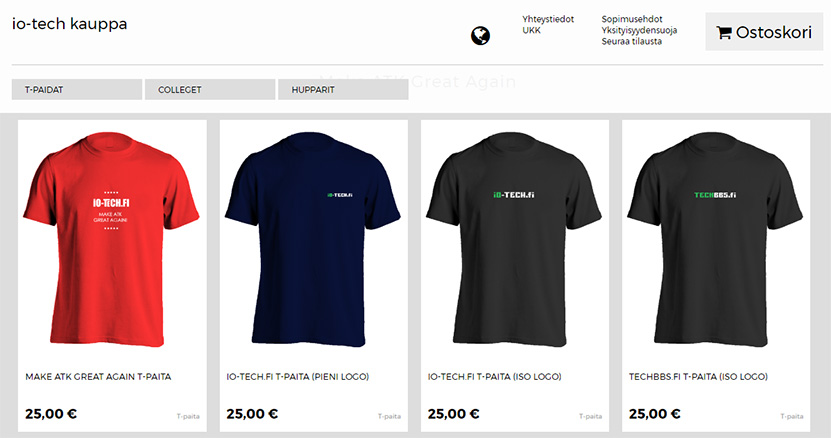Open the Ostoskori cart button
This screenshot has height=438, width=831.
(764, 32)
